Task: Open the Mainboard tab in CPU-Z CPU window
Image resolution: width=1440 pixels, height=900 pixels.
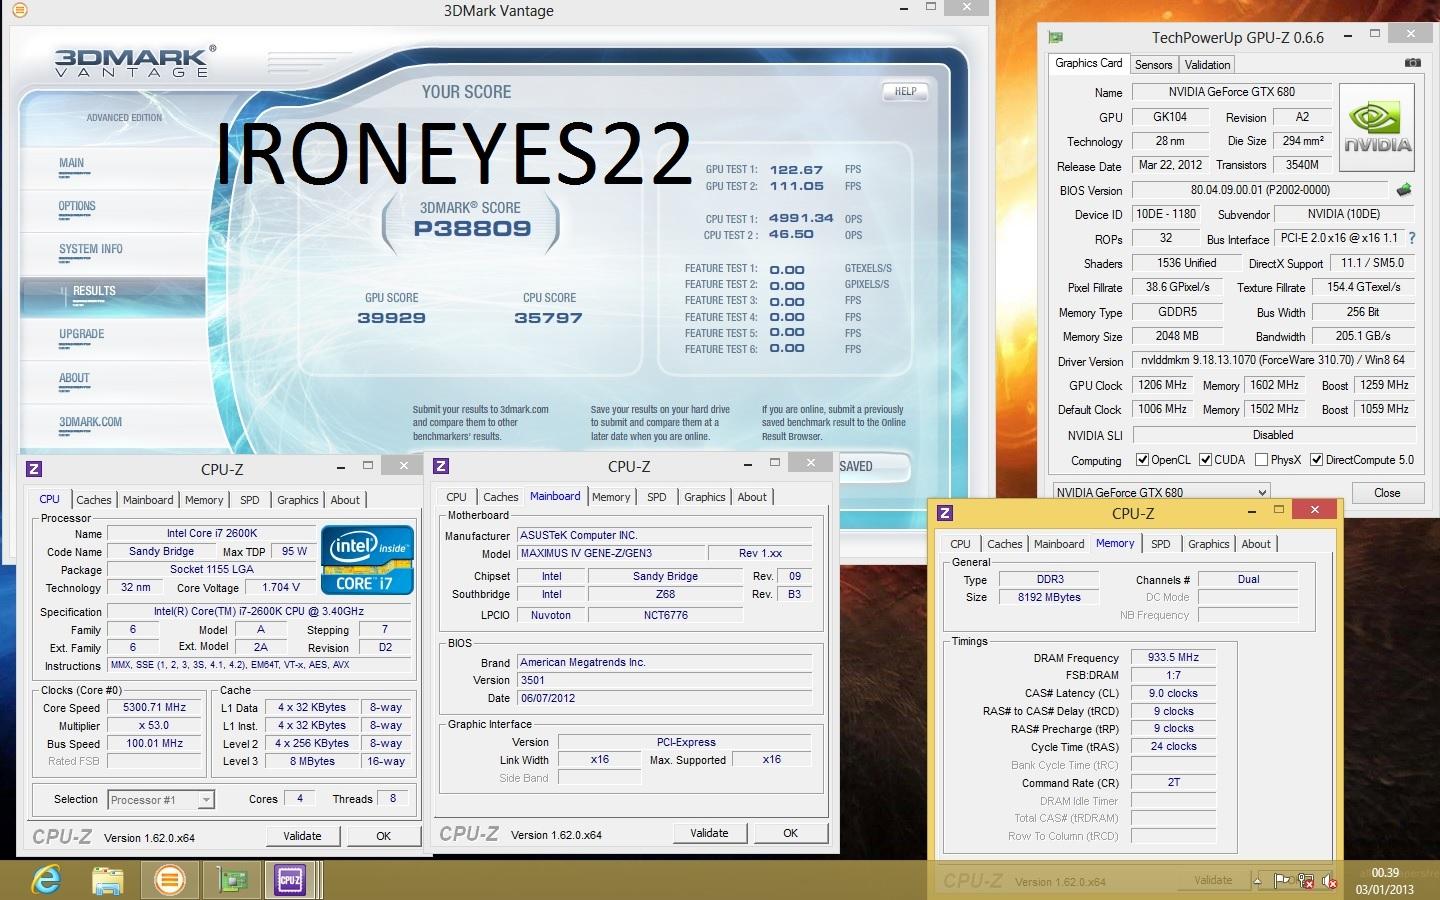Action: click(148, 500)
